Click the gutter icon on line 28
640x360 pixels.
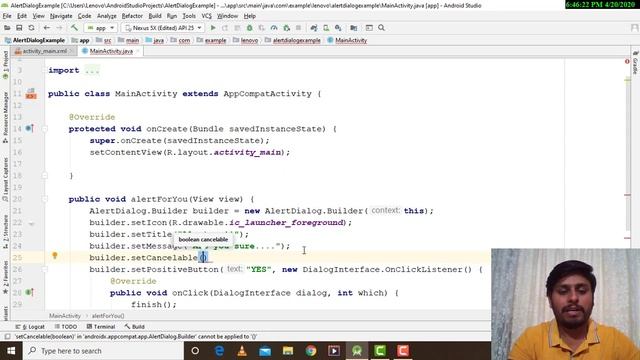coord(29,292)
